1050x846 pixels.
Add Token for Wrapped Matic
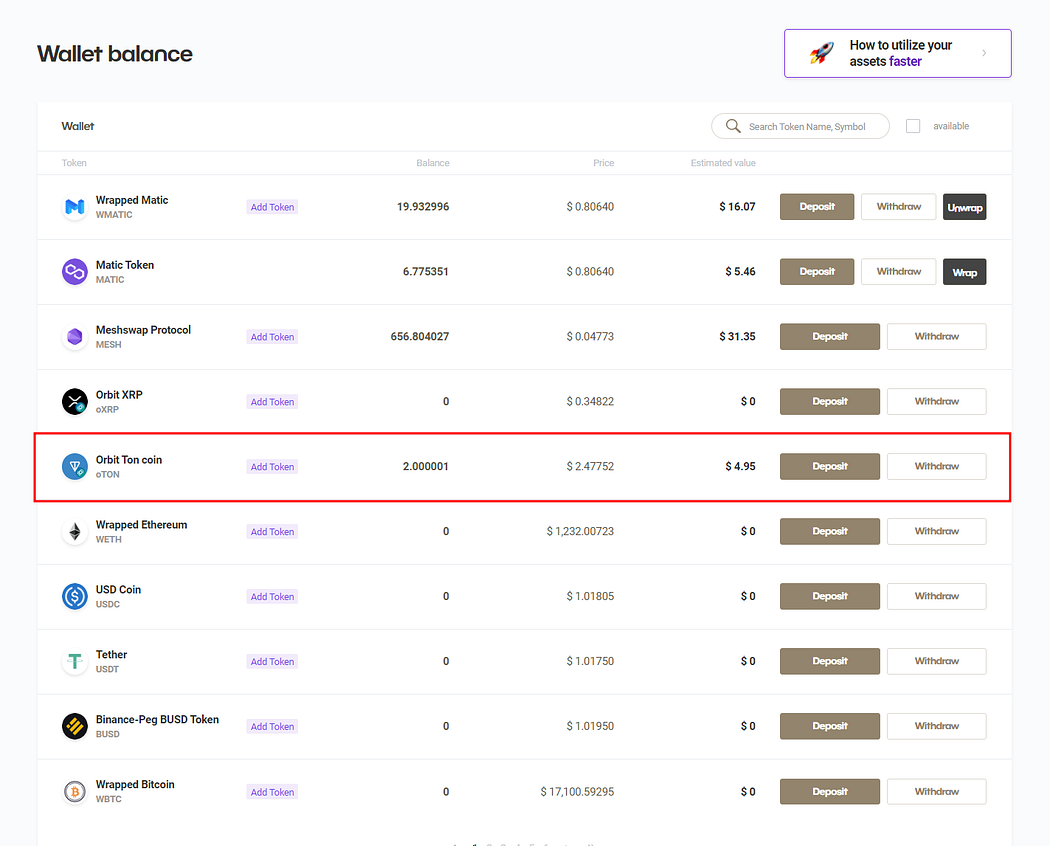point(272,207)
